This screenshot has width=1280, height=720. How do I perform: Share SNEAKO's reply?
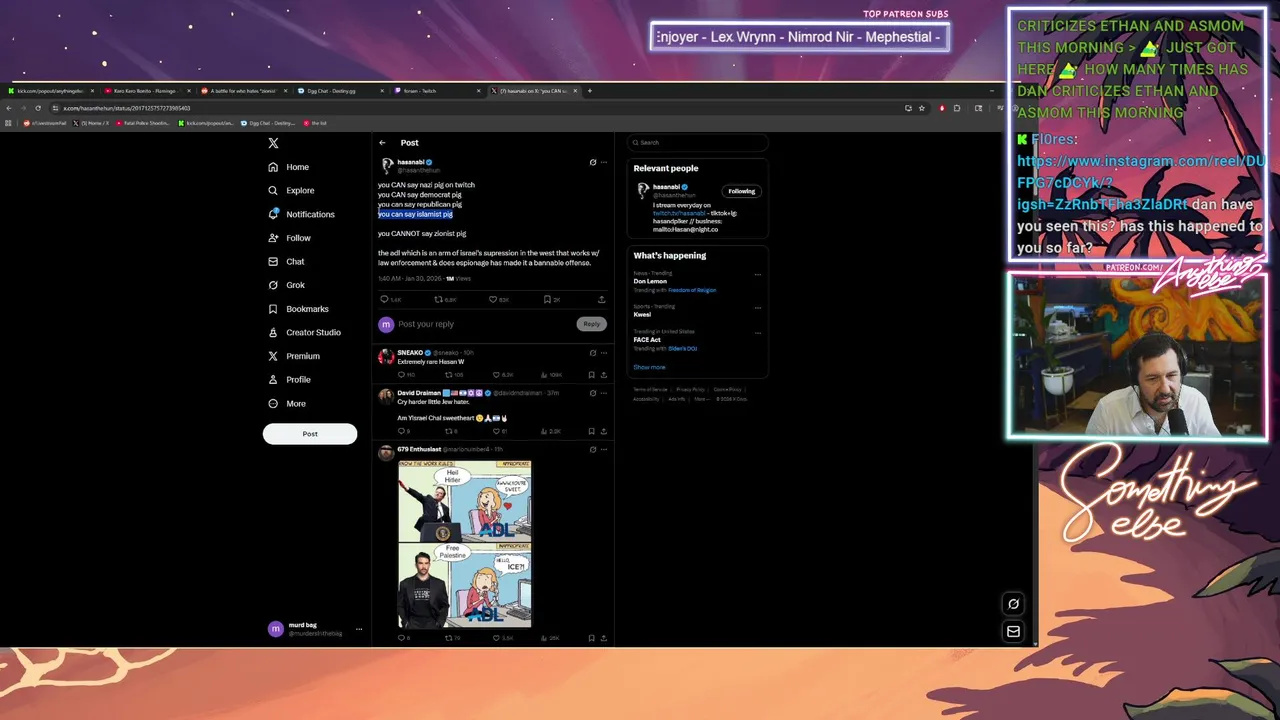point(603,375)
